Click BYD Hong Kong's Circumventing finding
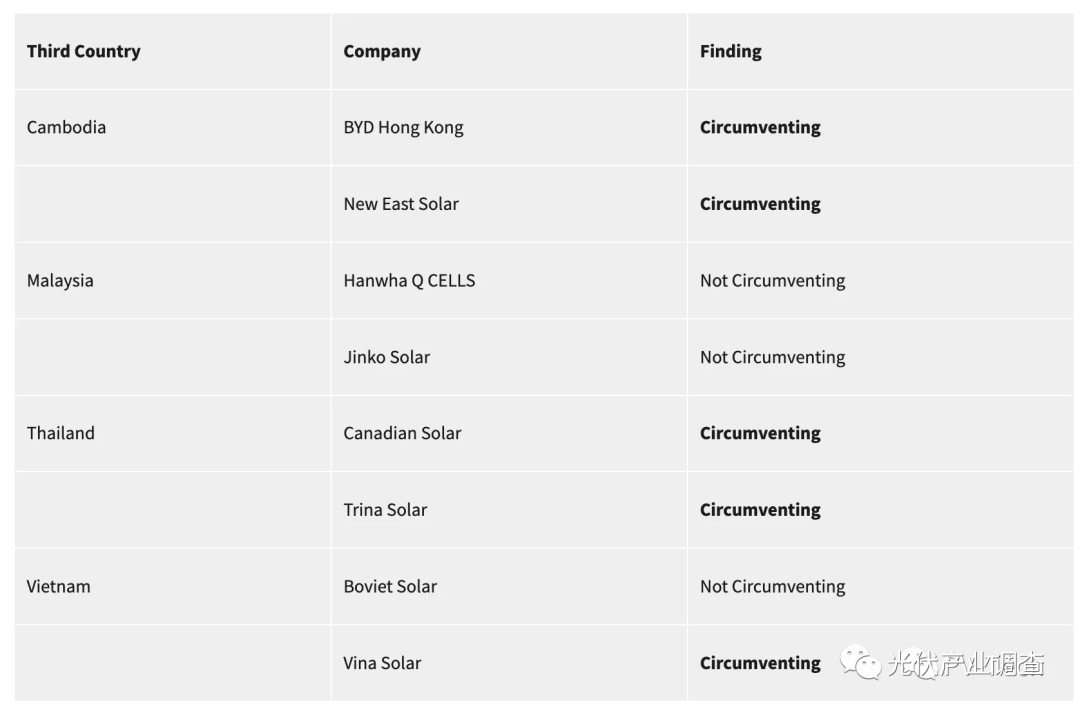This screenshot has height=711, width=1080. (760, 127)
